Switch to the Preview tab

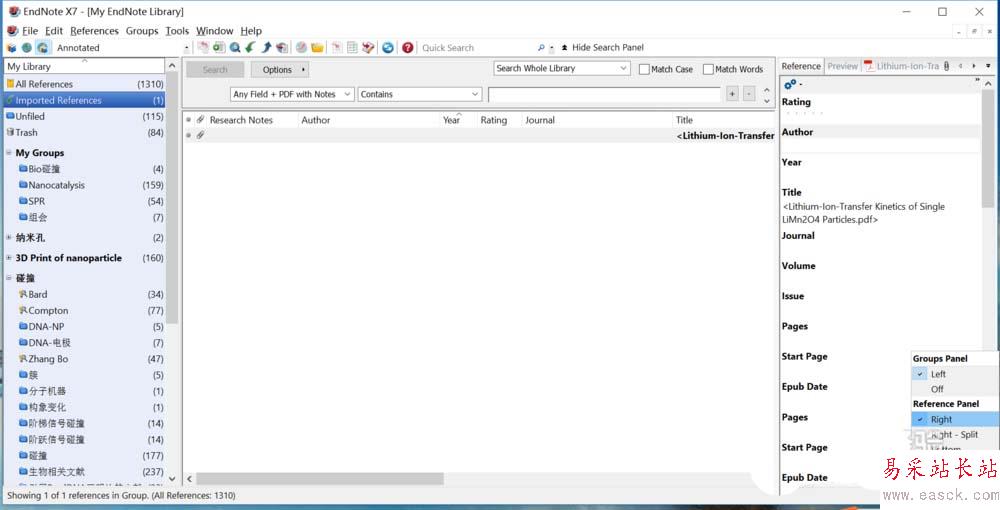click(x=842, y=66)
